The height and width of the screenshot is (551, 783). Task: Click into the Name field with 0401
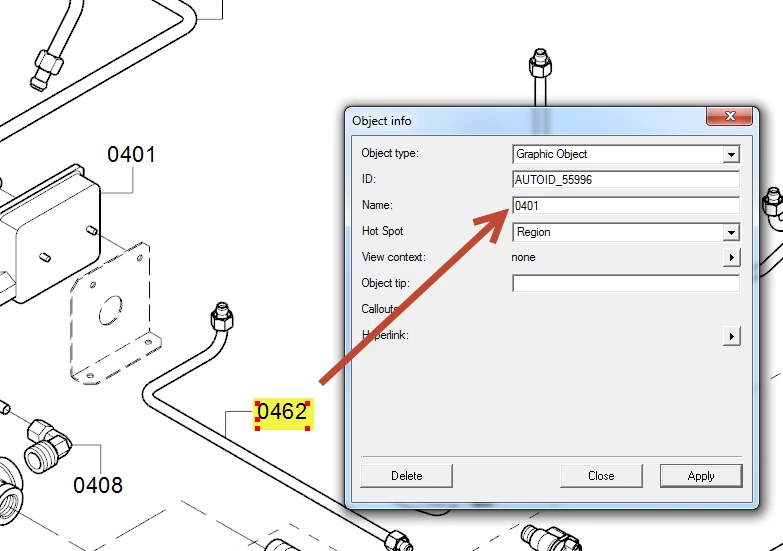coord(626,206)
